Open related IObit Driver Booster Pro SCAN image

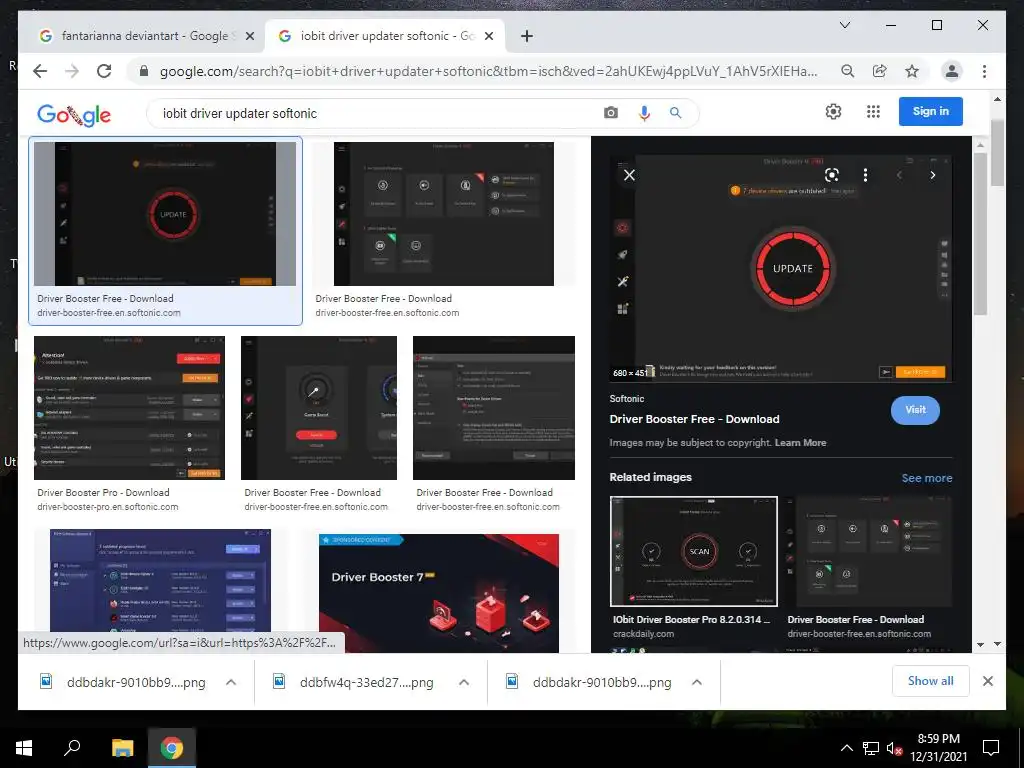(x=694, y=551)
